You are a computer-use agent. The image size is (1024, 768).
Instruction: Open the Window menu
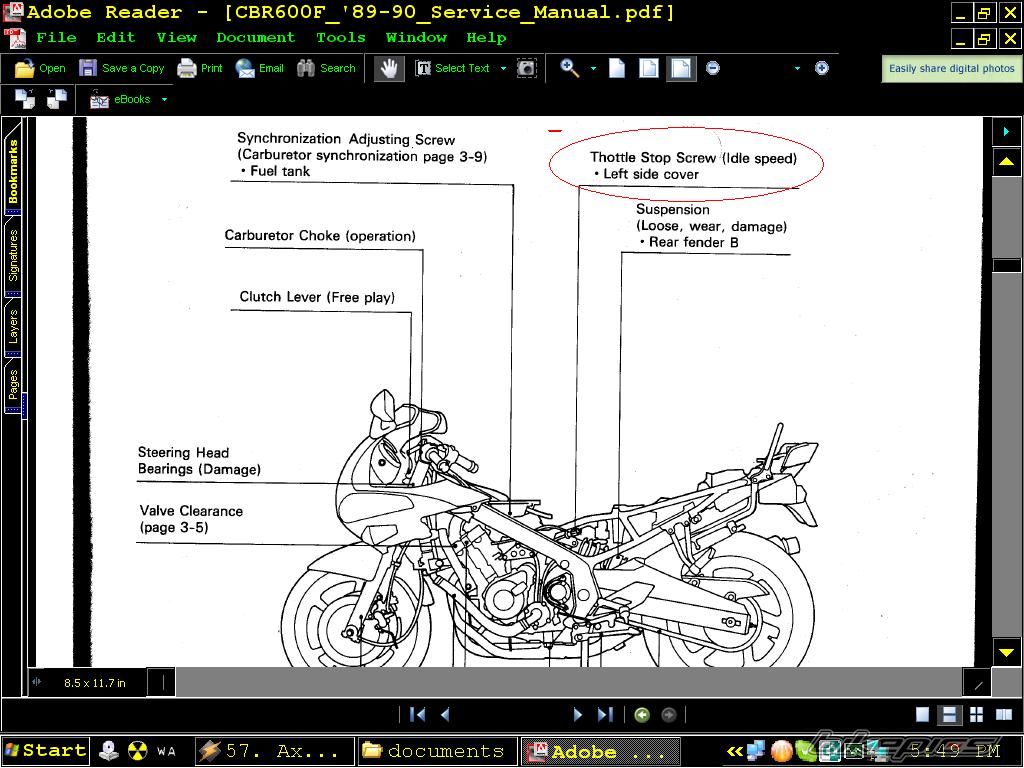(x=416, y=38)
